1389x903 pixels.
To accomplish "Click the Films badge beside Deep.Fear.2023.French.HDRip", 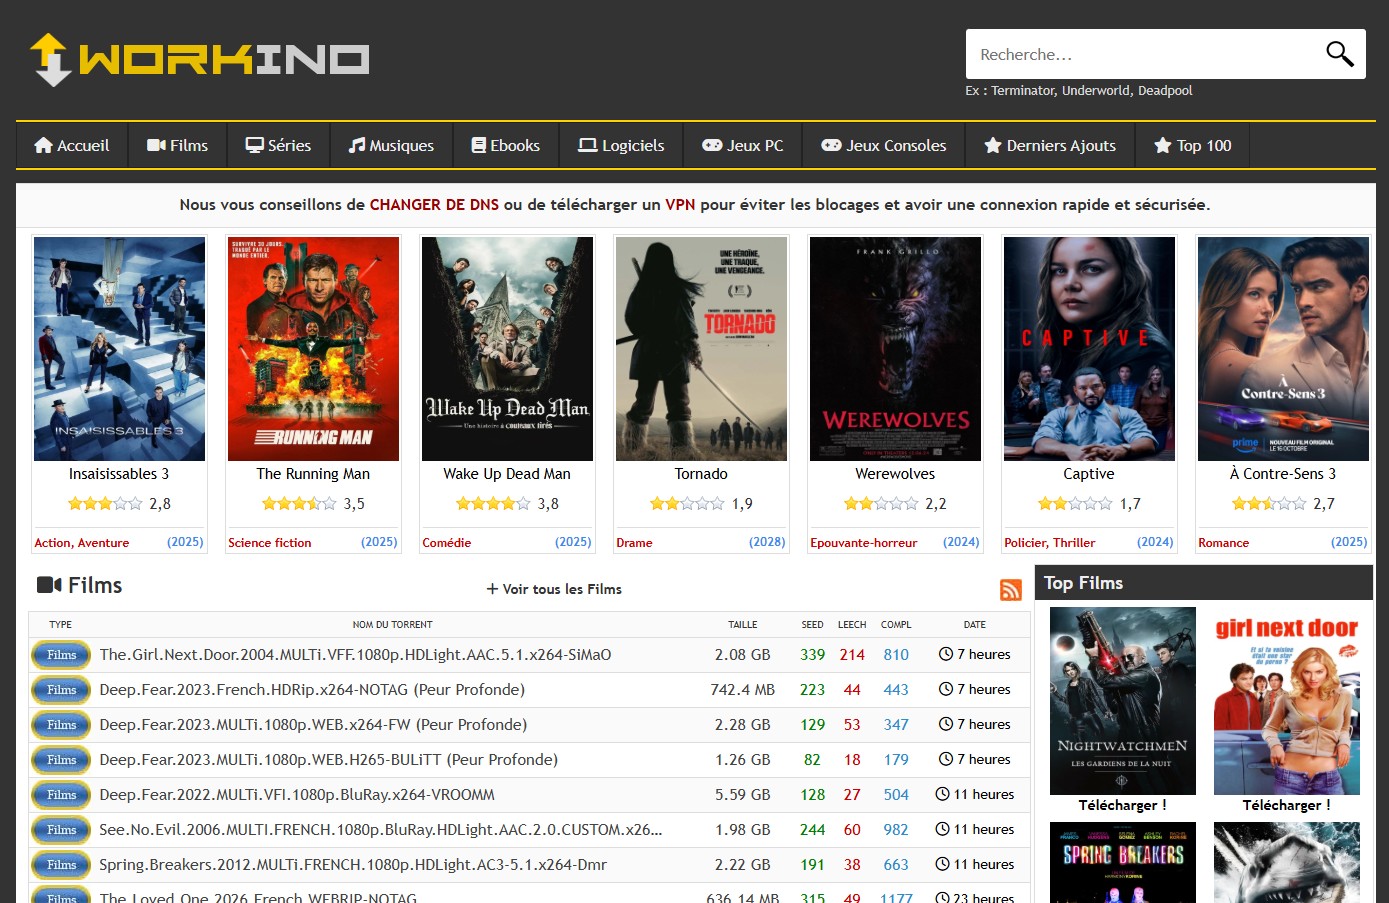I will [62, 690].
